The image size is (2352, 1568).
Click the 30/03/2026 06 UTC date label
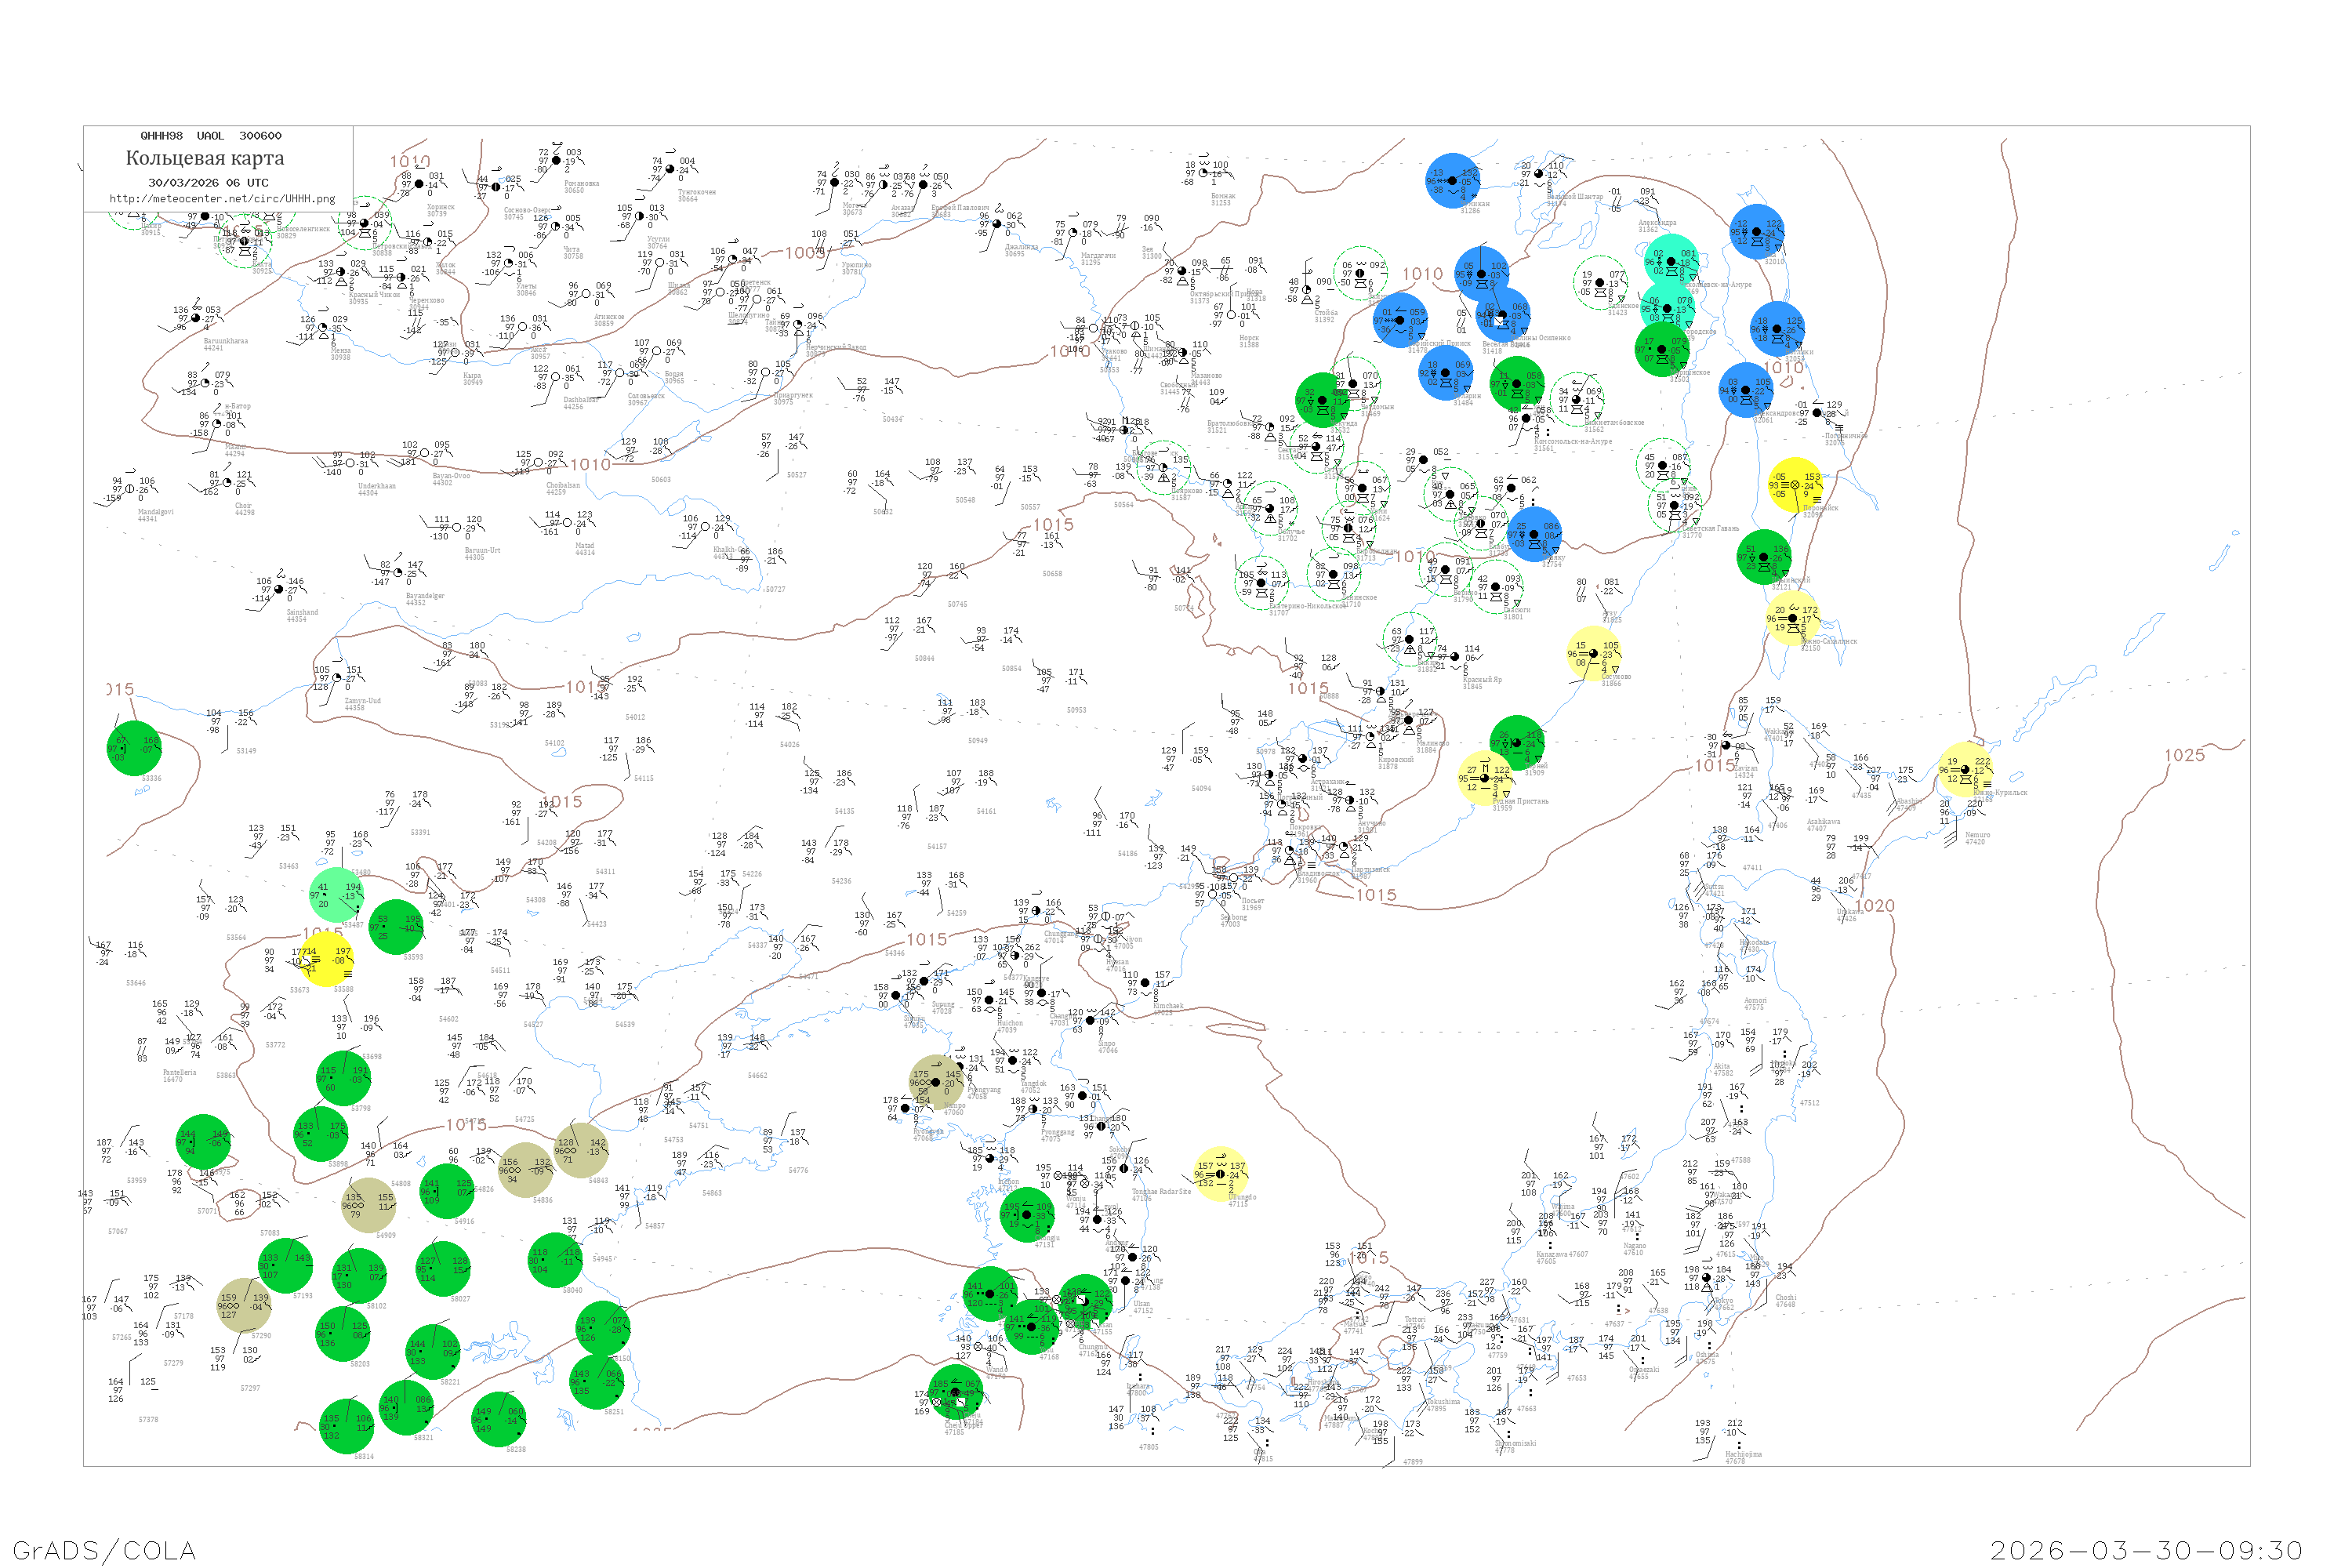tap(208, 183)
